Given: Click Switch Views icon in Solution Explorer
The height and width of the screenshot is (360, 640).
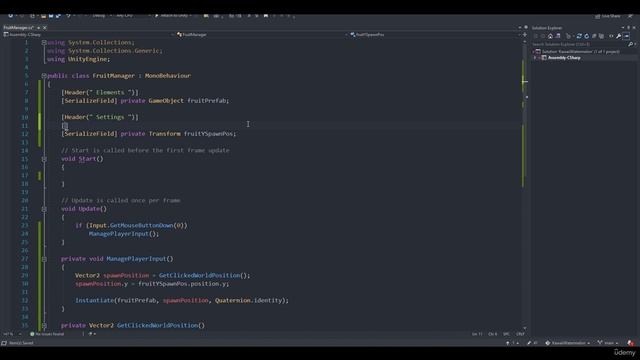Looking at the screenshot, I should [558, 36].
